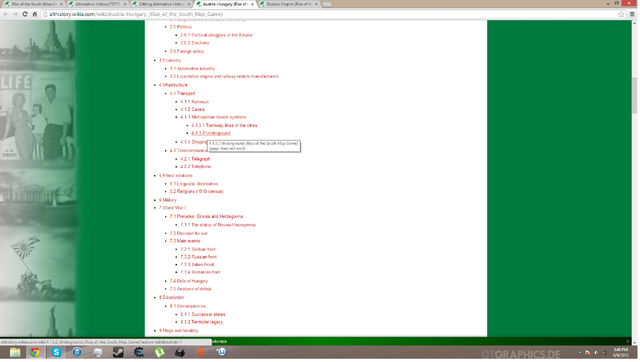This screenshot has height=362, width=640.
Task: Open '7.1.1 The status of Bosnia-Herzegovina'
Action: click(218, 225)
